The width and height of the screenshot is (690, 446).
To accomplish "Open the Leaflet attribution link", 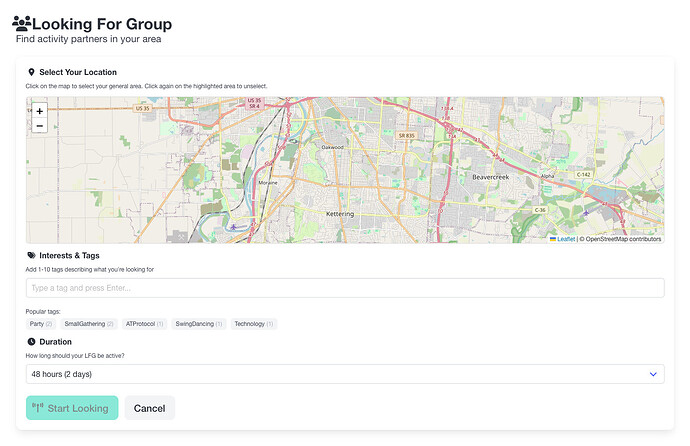I will 565,239.
